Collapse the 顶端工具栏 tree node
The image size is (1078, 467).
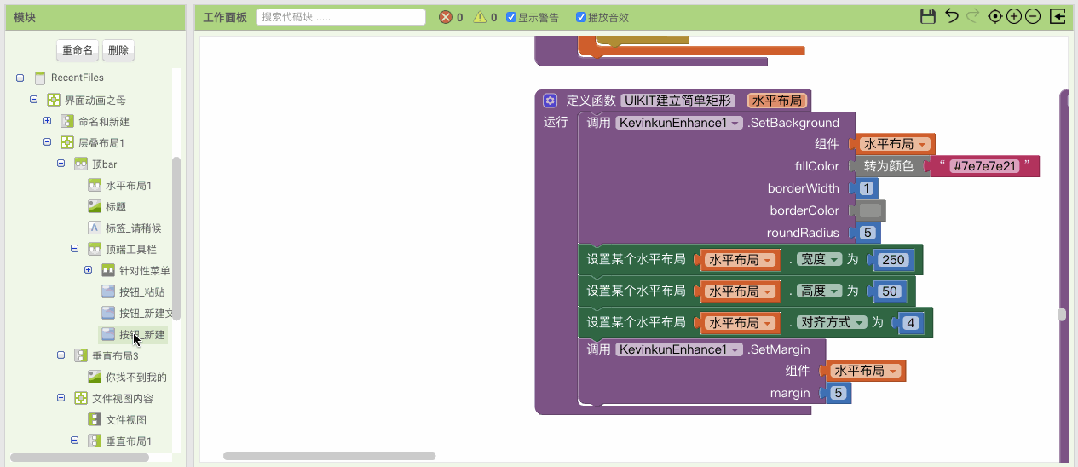click(74, 249)
